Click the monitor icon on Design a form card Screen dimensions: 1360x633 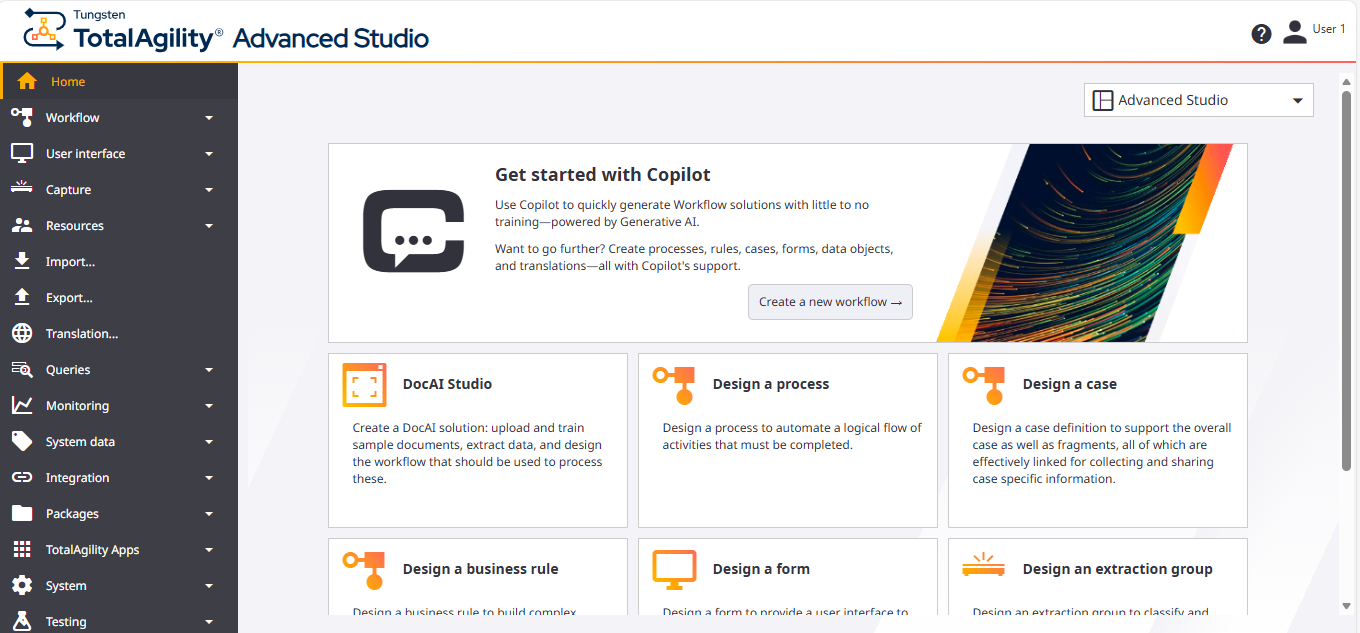(x=675, y=569)
